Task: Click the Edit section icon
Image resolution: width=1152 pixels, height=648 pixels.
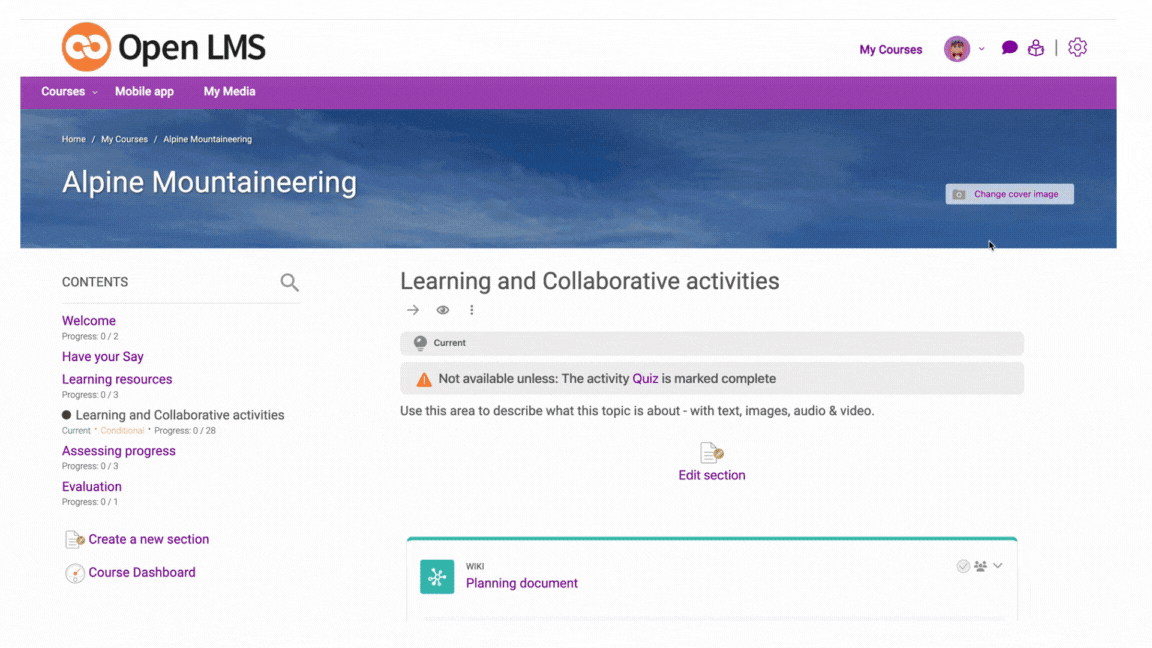Action: 712,452
